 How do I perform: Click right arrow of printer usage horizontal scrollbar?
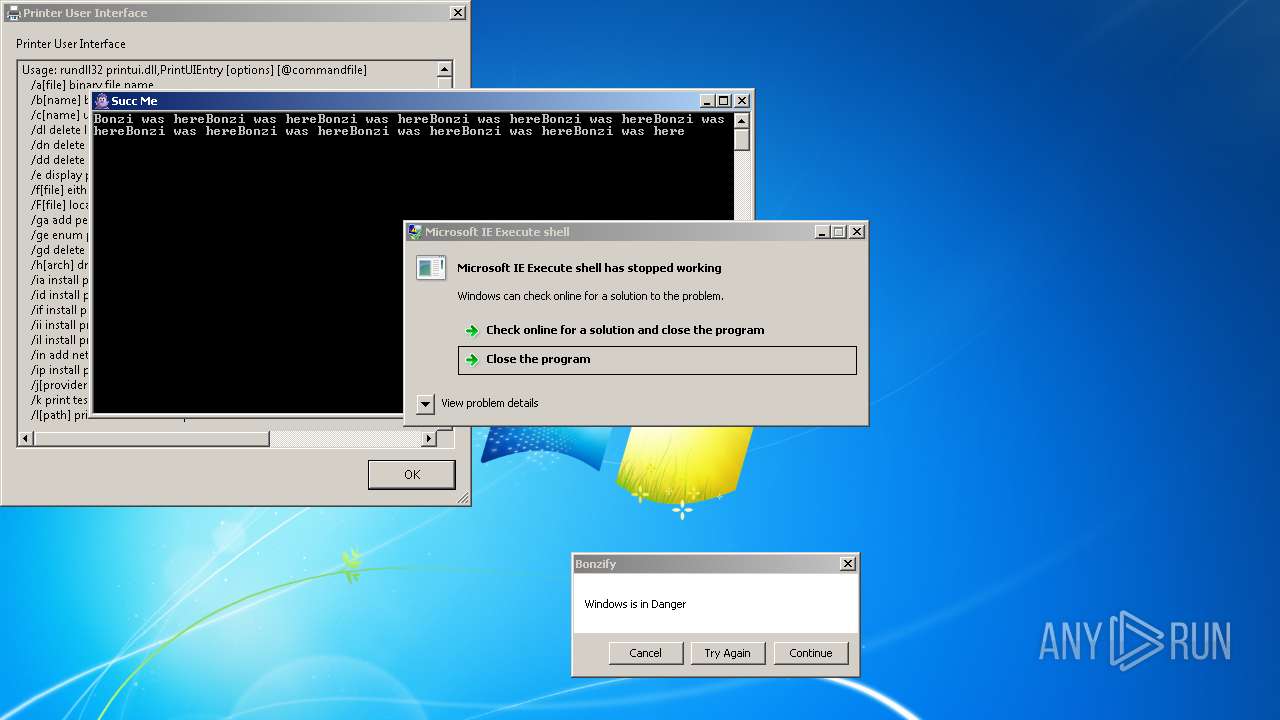tap(429, 438)
